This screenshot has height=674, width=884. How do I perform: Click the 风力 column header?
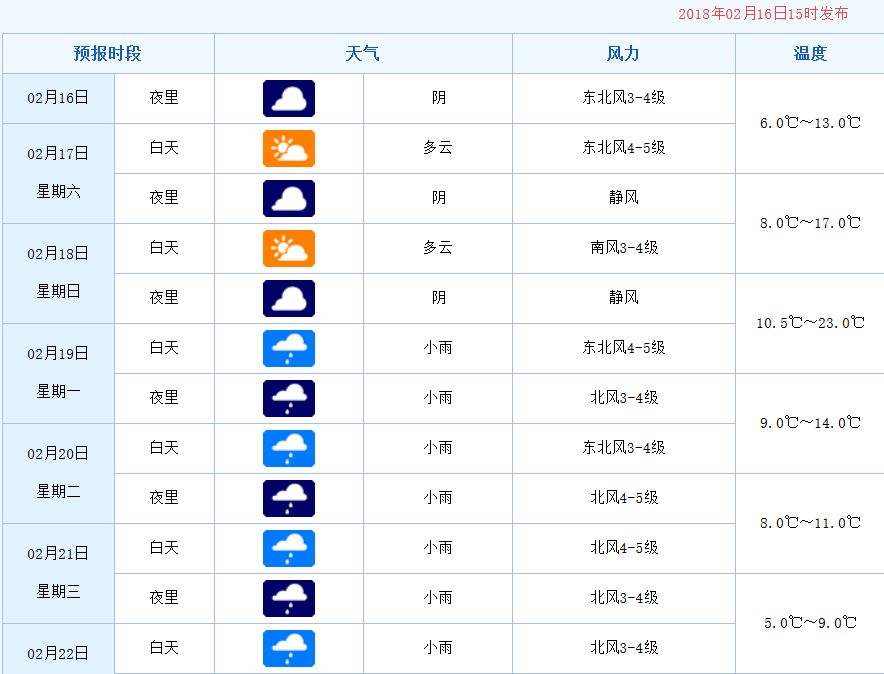click(x=623, y=54)
